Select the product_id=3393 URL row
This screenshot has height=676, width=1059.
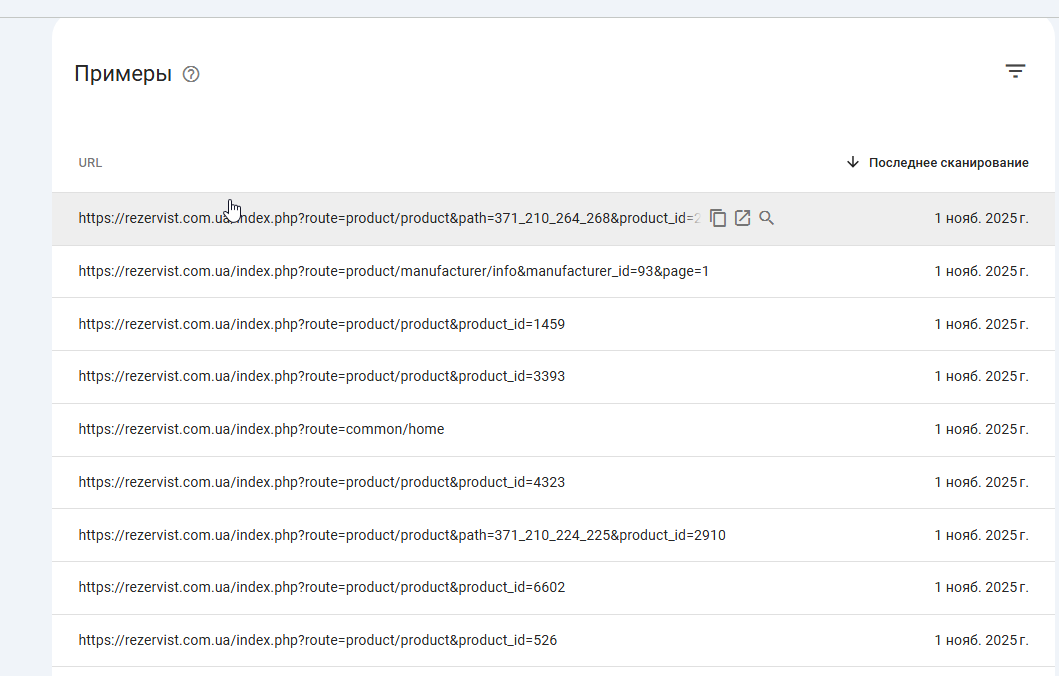click(x=321, y=376)
